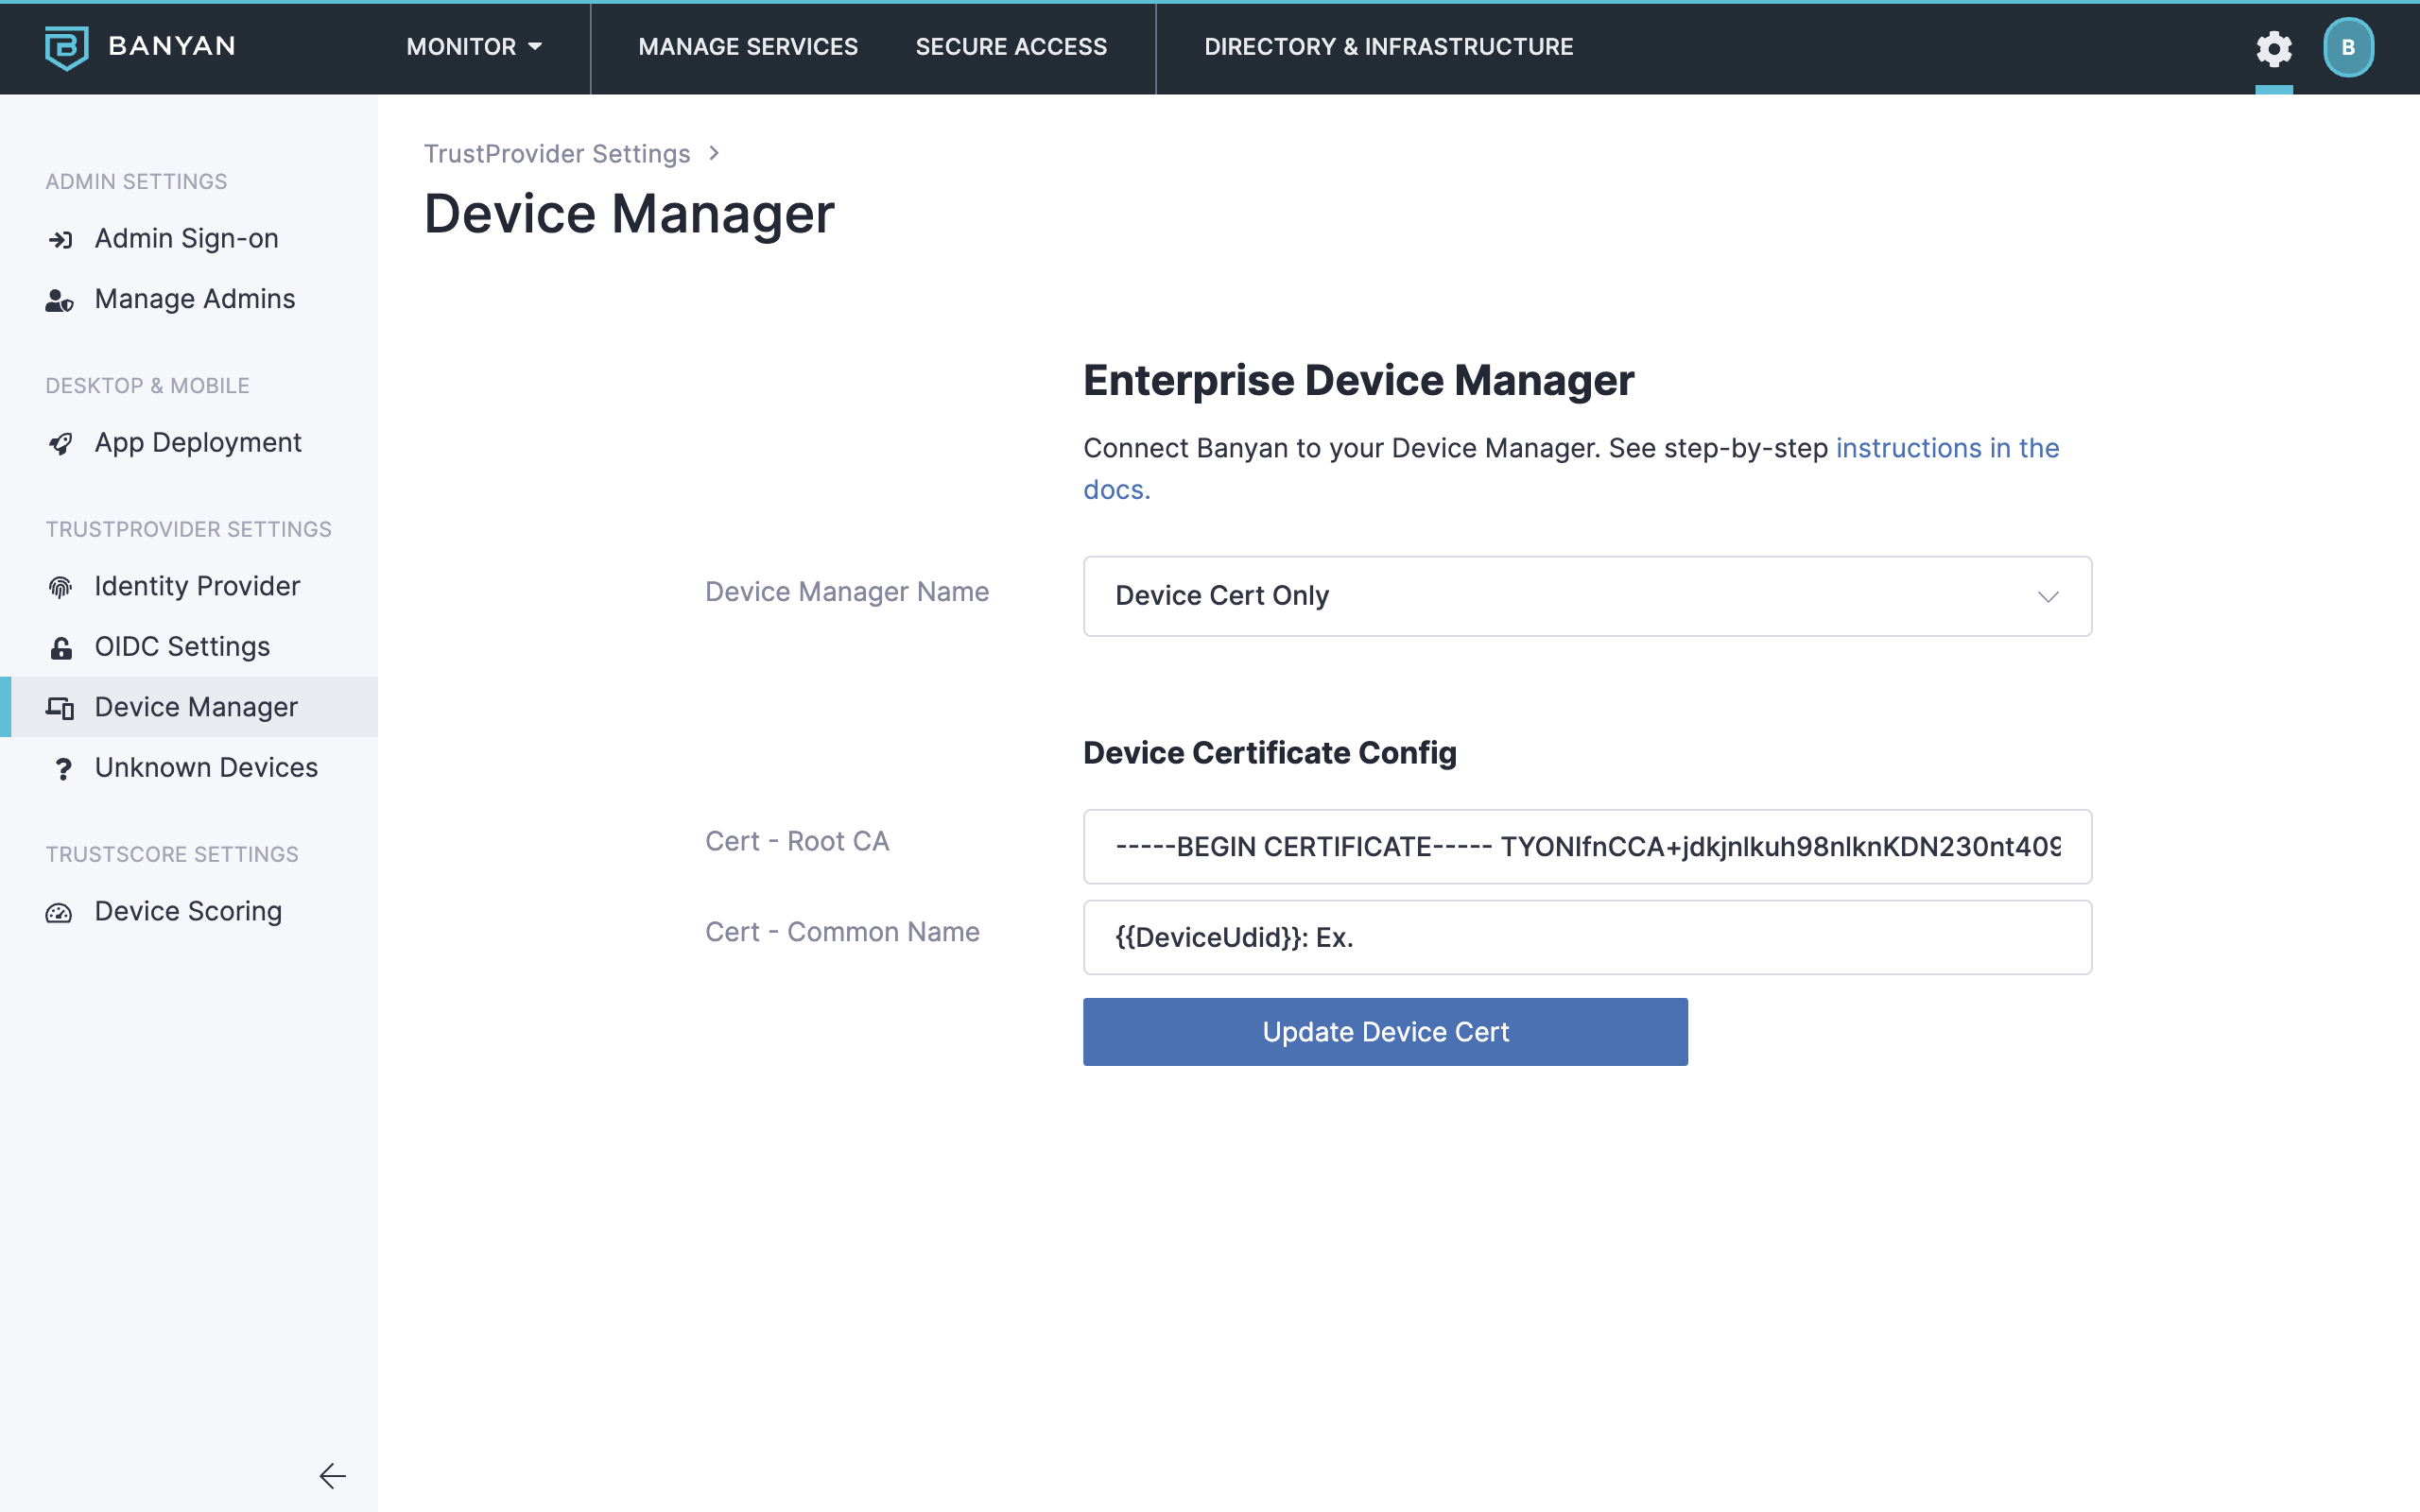Screen dimensions: 2420x1512
Task: Collapse the left sidebar with the arrow
Action: click(333, 1476)
